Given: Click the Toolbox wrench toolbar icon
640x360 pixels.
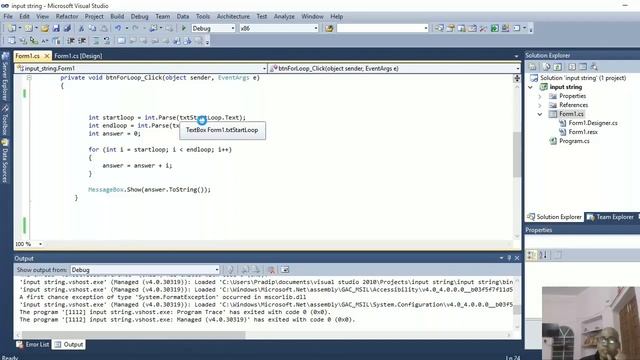Looking at the screenshot, I should click(x=483, y=28).
